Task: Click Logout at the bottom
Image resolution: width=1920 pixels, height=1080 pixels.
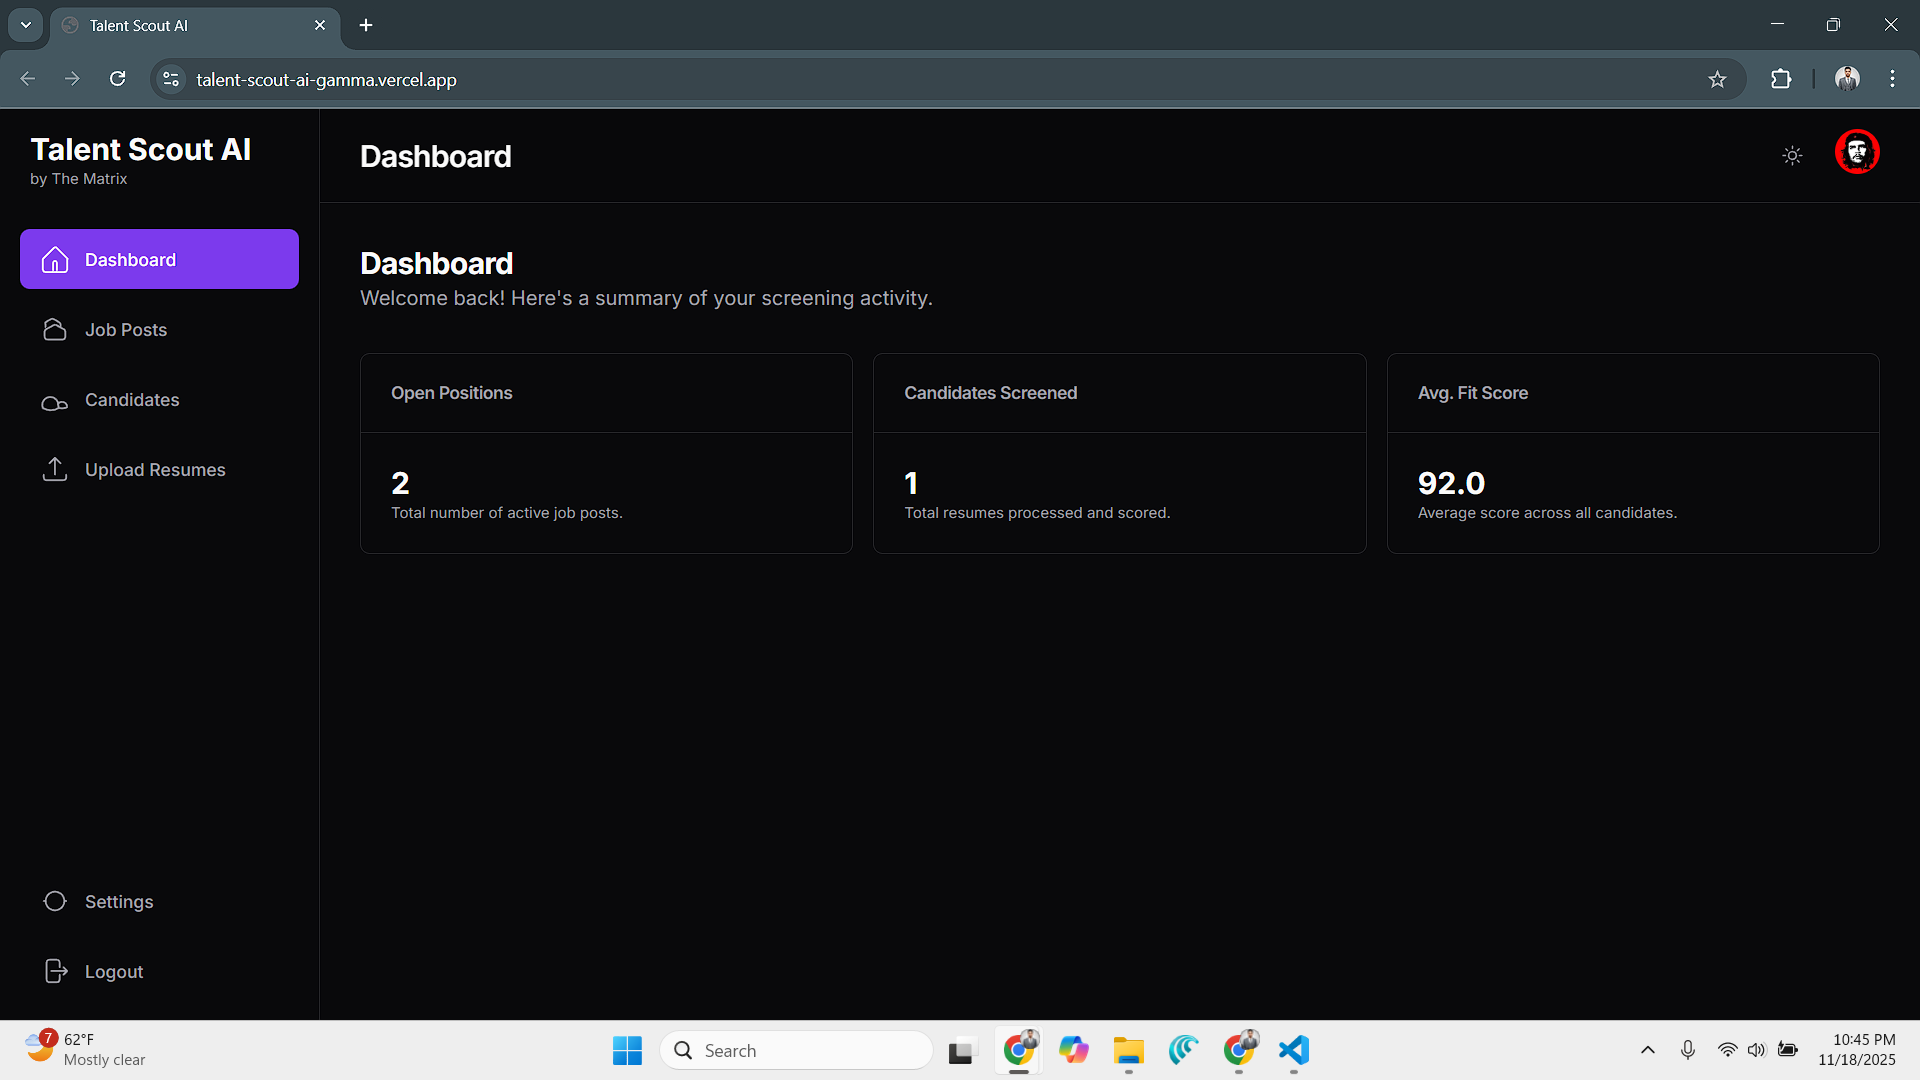Action: coord(113,970)
